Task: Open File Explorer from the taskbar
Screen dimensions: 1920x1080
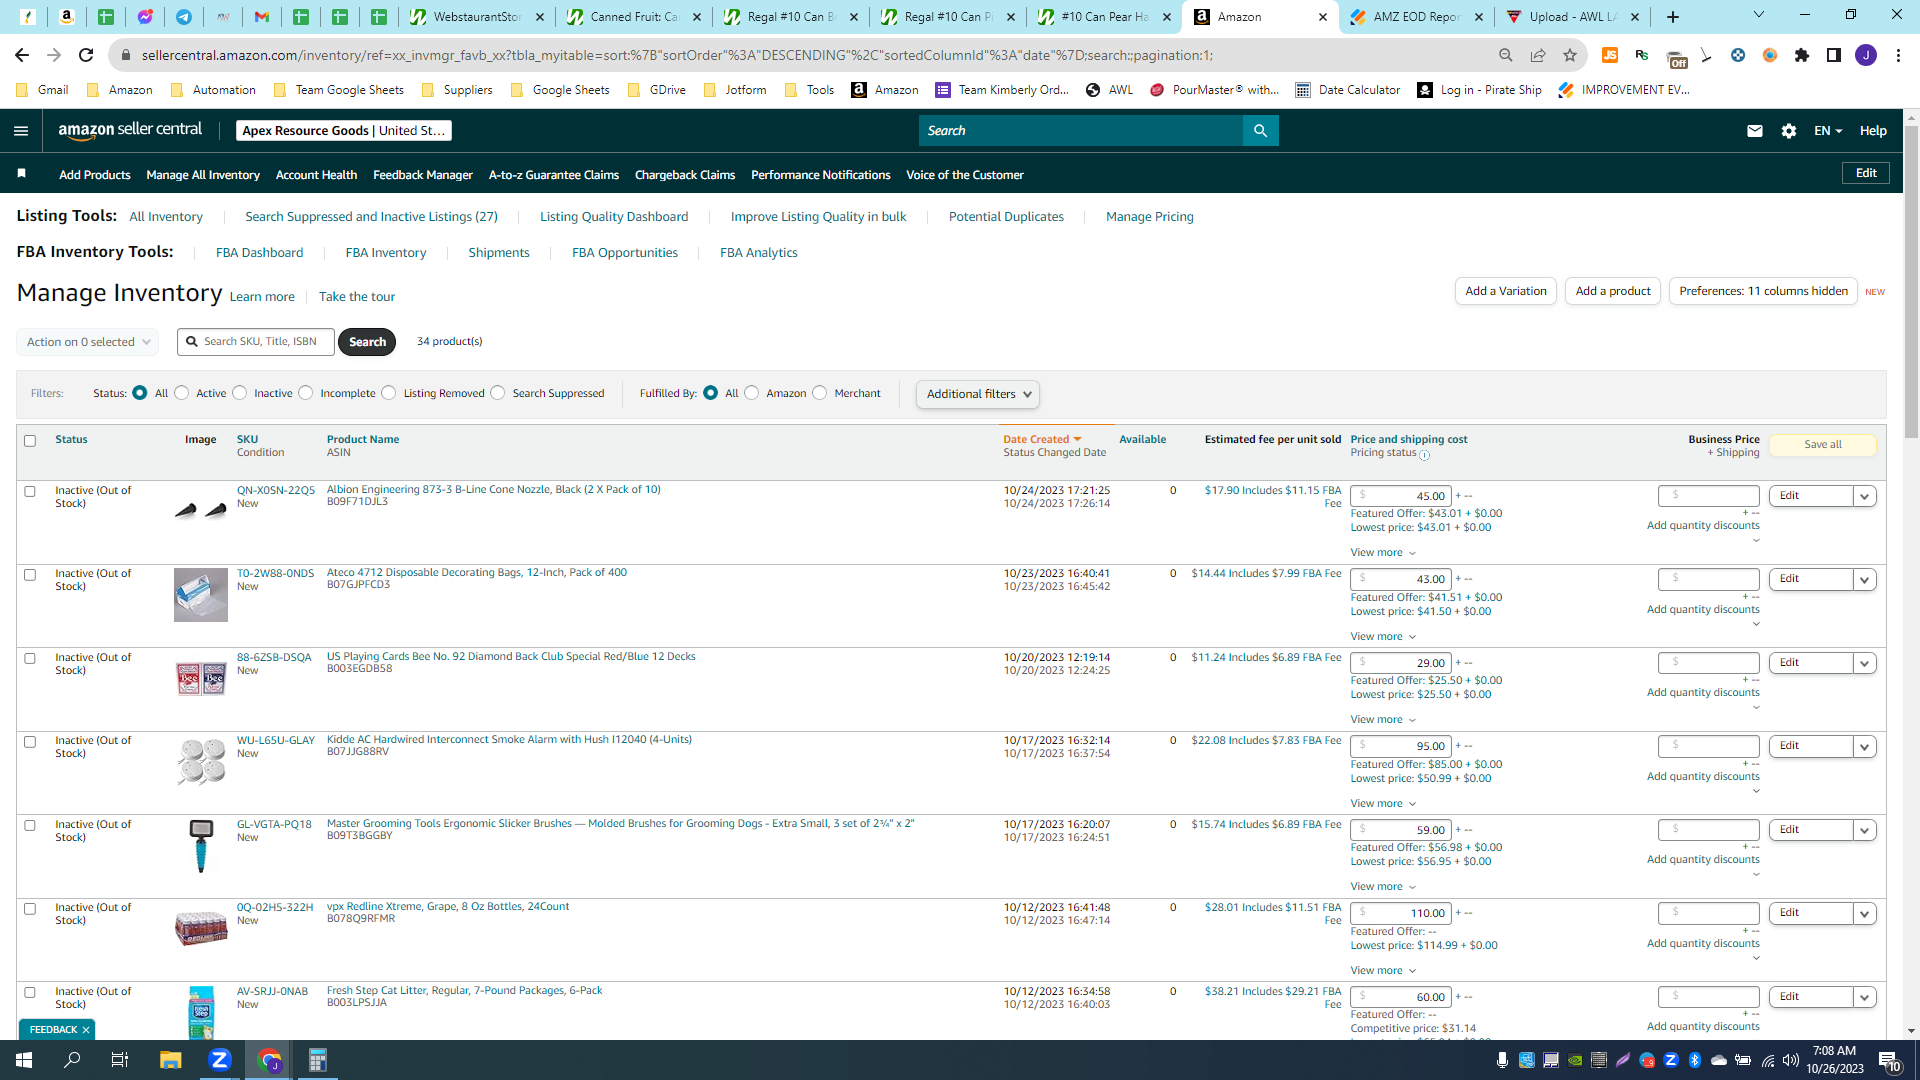Action: [171, 1060]
